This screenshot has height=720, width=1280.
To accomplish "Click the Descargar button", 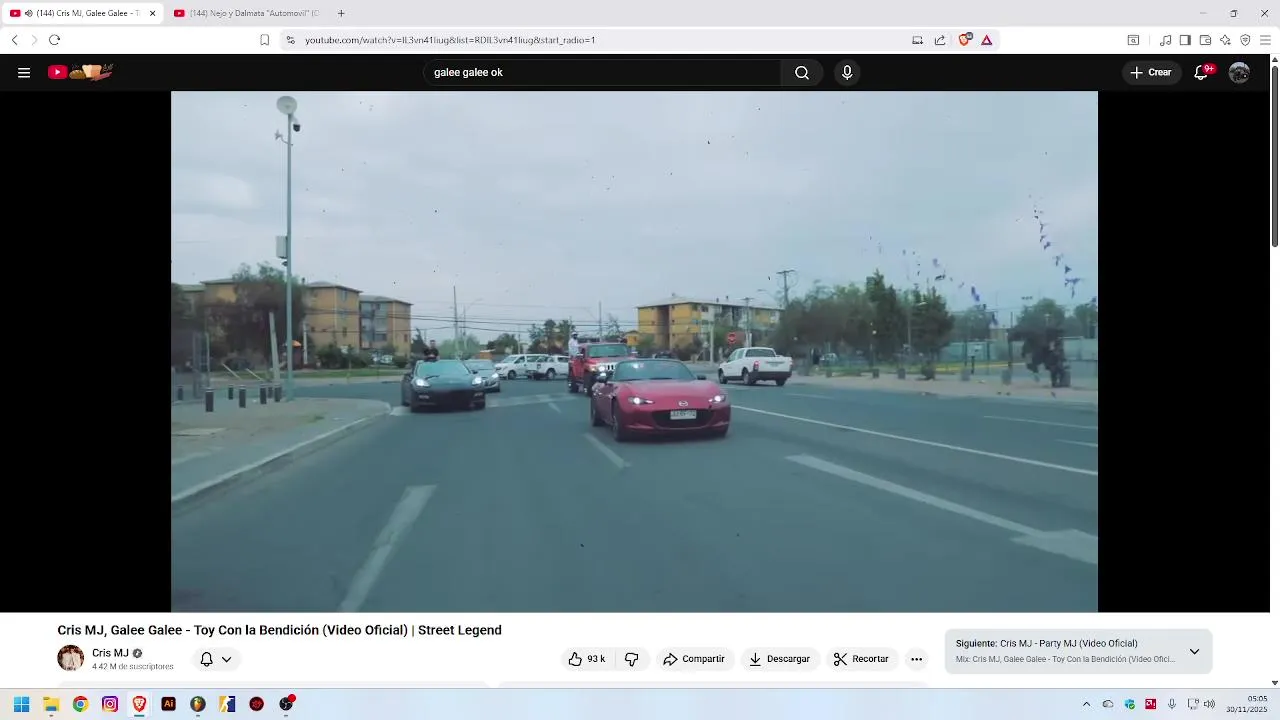I will (x=780, y=659).
